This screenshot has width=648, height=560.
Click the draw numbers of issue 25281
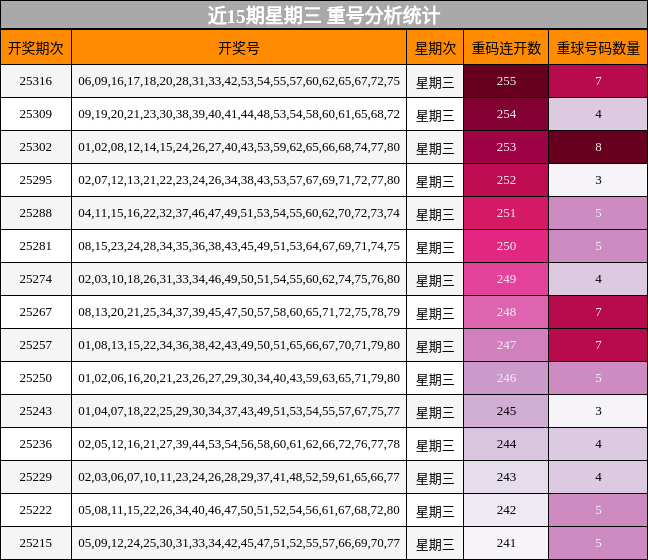click(x=239, y=246)
